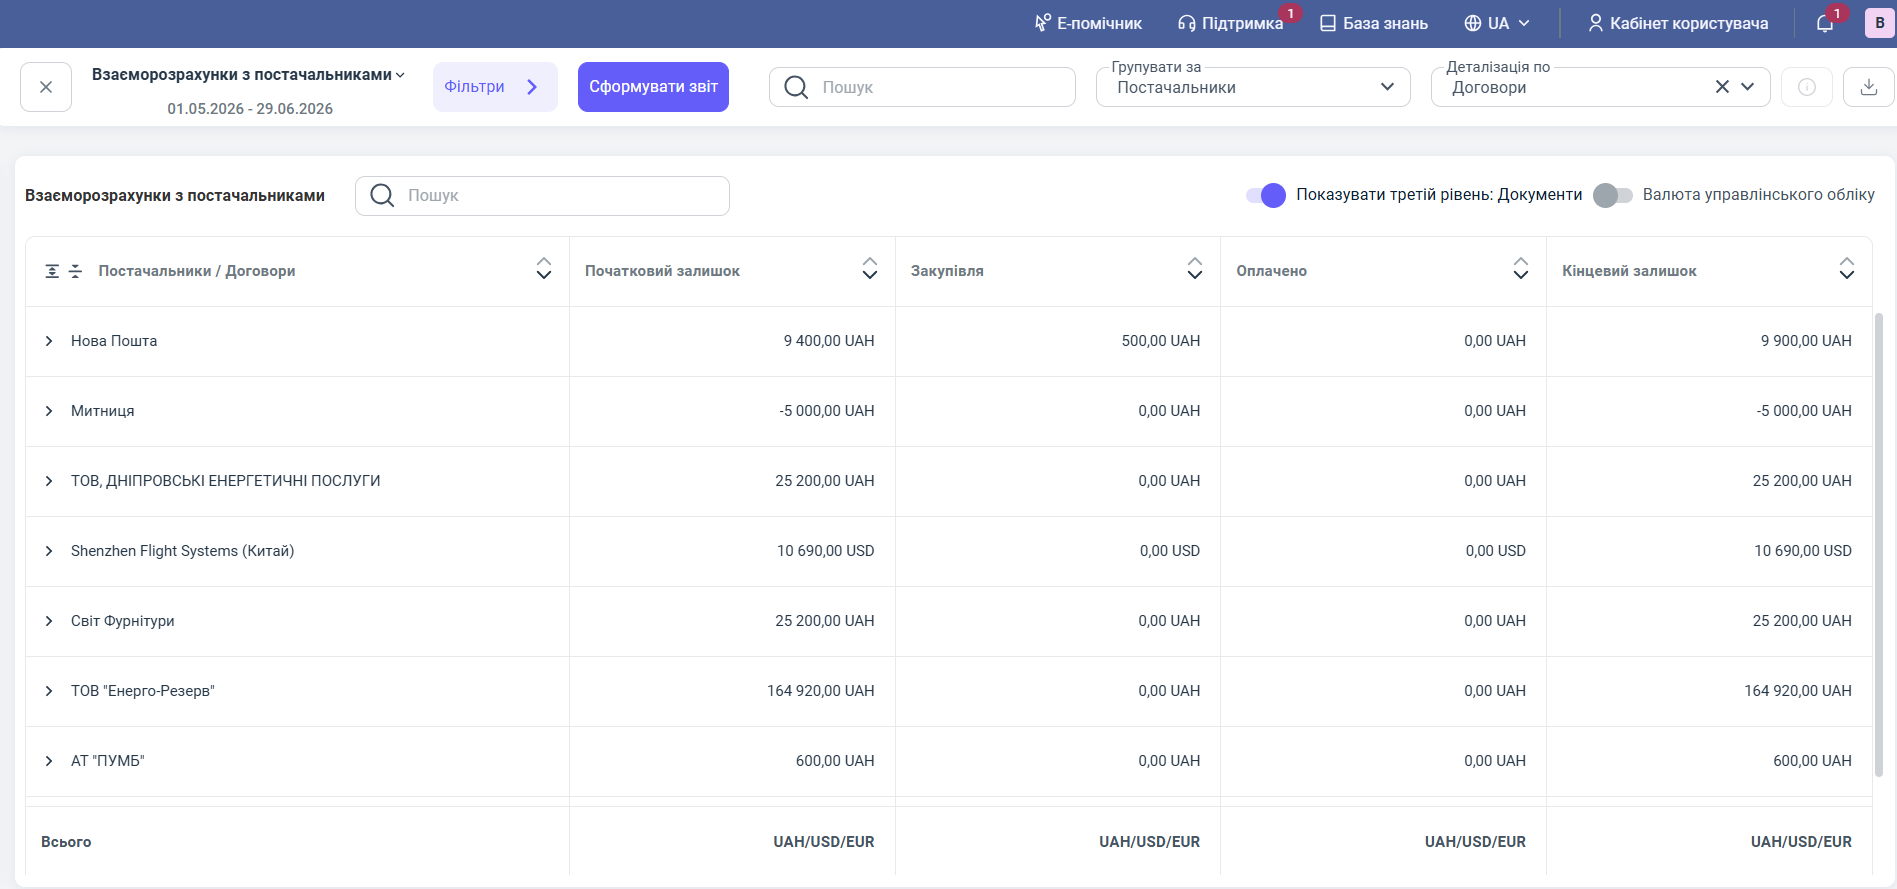Screen dimensions: 1897x889
Task: Click the Фільтри chevron arrow
Action: tap(532, 87)
